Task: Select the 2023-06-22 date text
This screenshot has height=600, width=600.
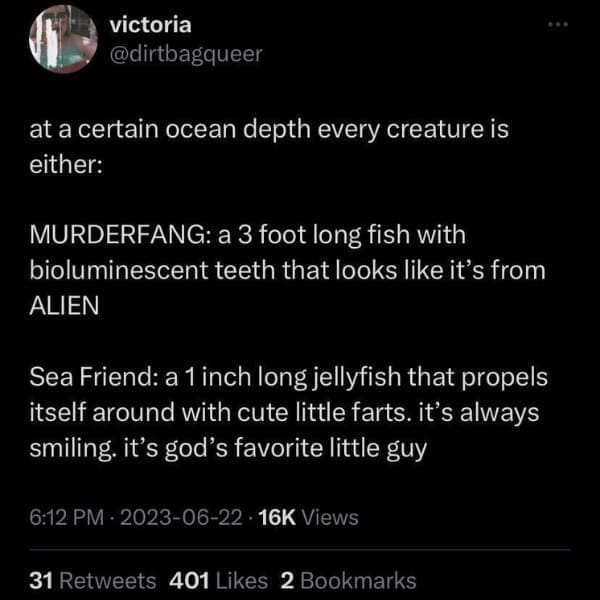Action: click(x=187, y=517)
